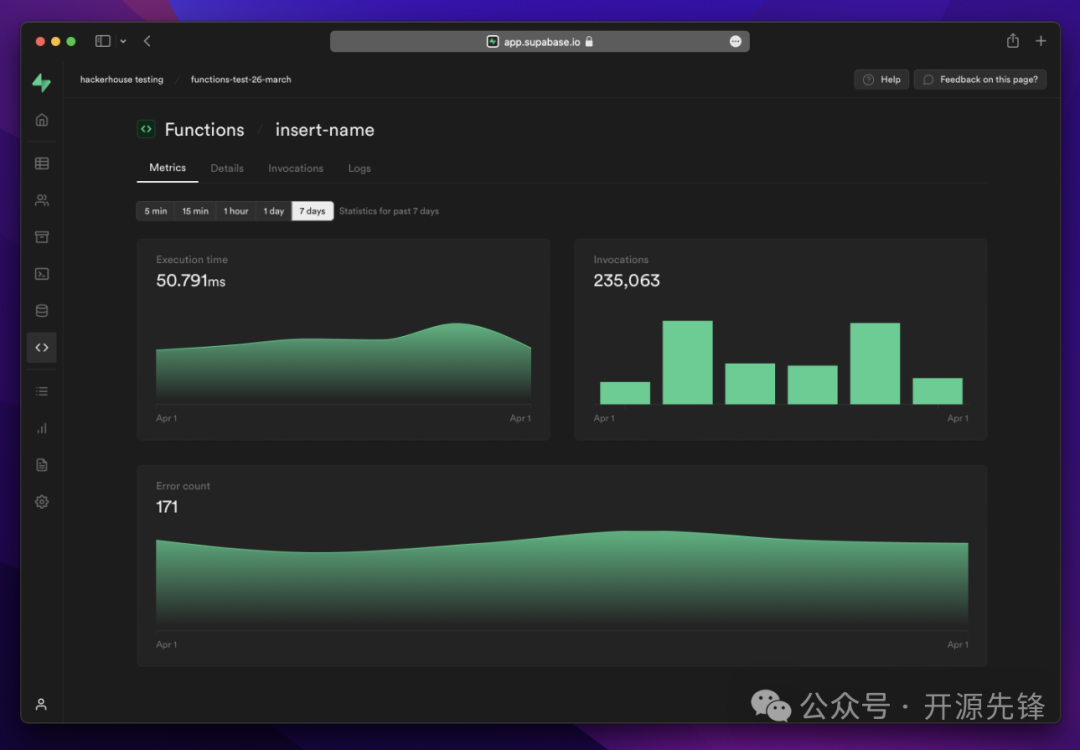Open the Storage archive icon
The image size is (1080, 750).
click(42, 237)
